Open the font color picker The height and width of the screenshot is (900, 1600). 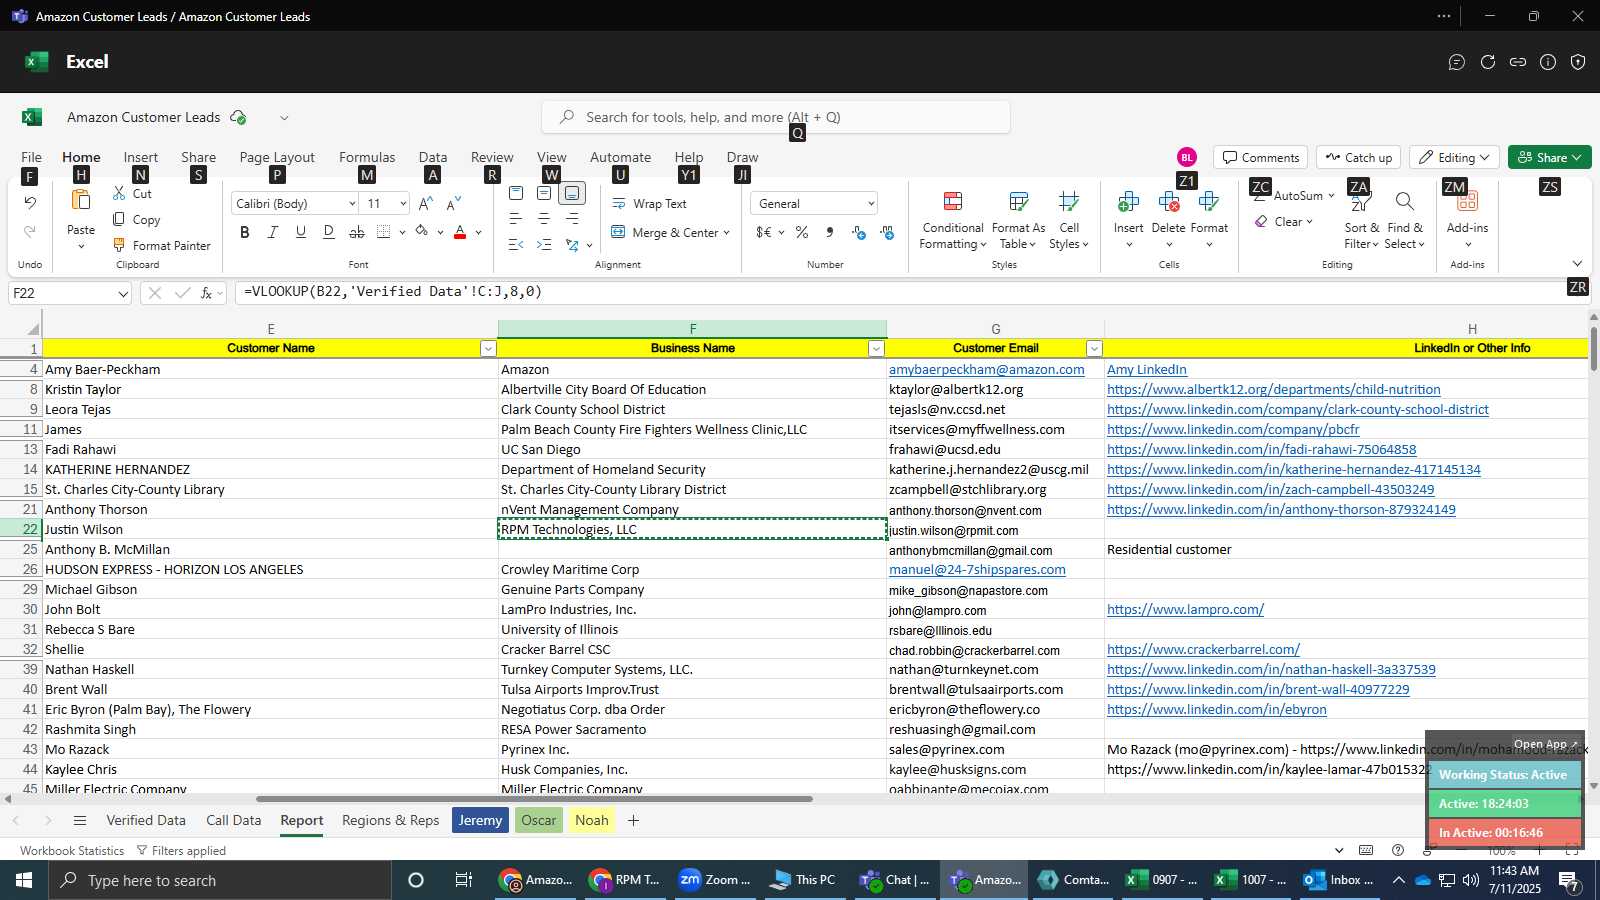point(478,232)
